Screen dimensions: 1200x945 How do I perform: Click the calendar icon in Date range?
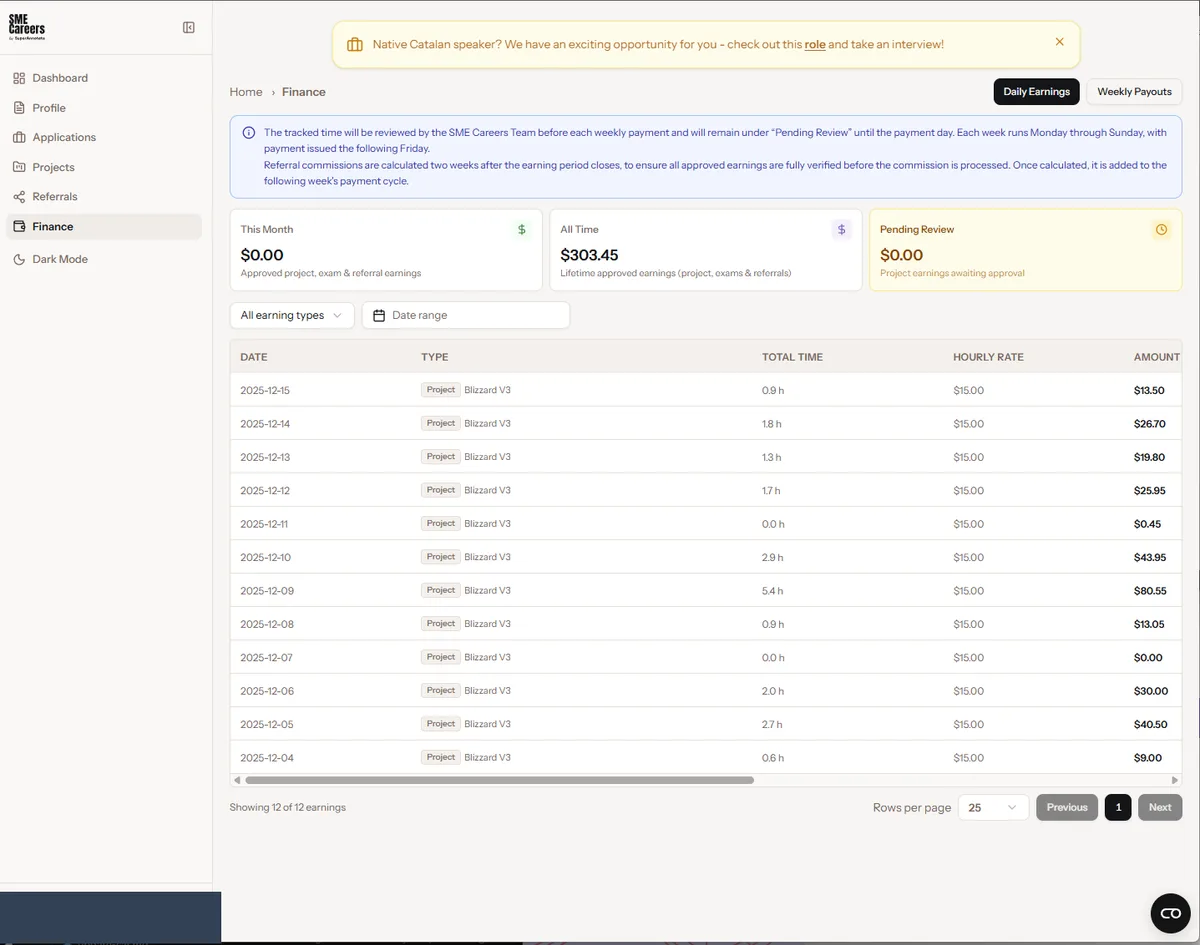379,315
